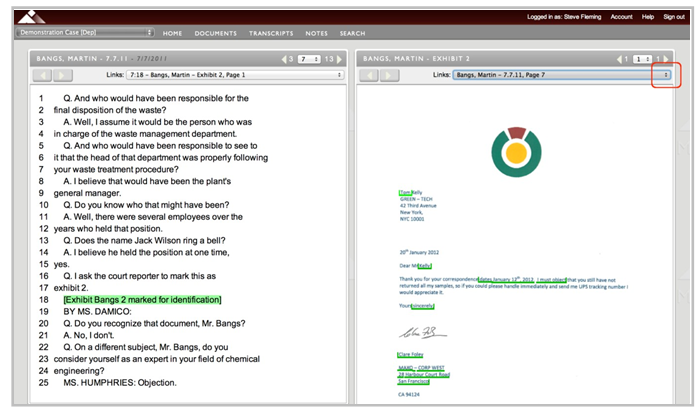
Task: Click the Help link
Action: (x=648, y=17)
